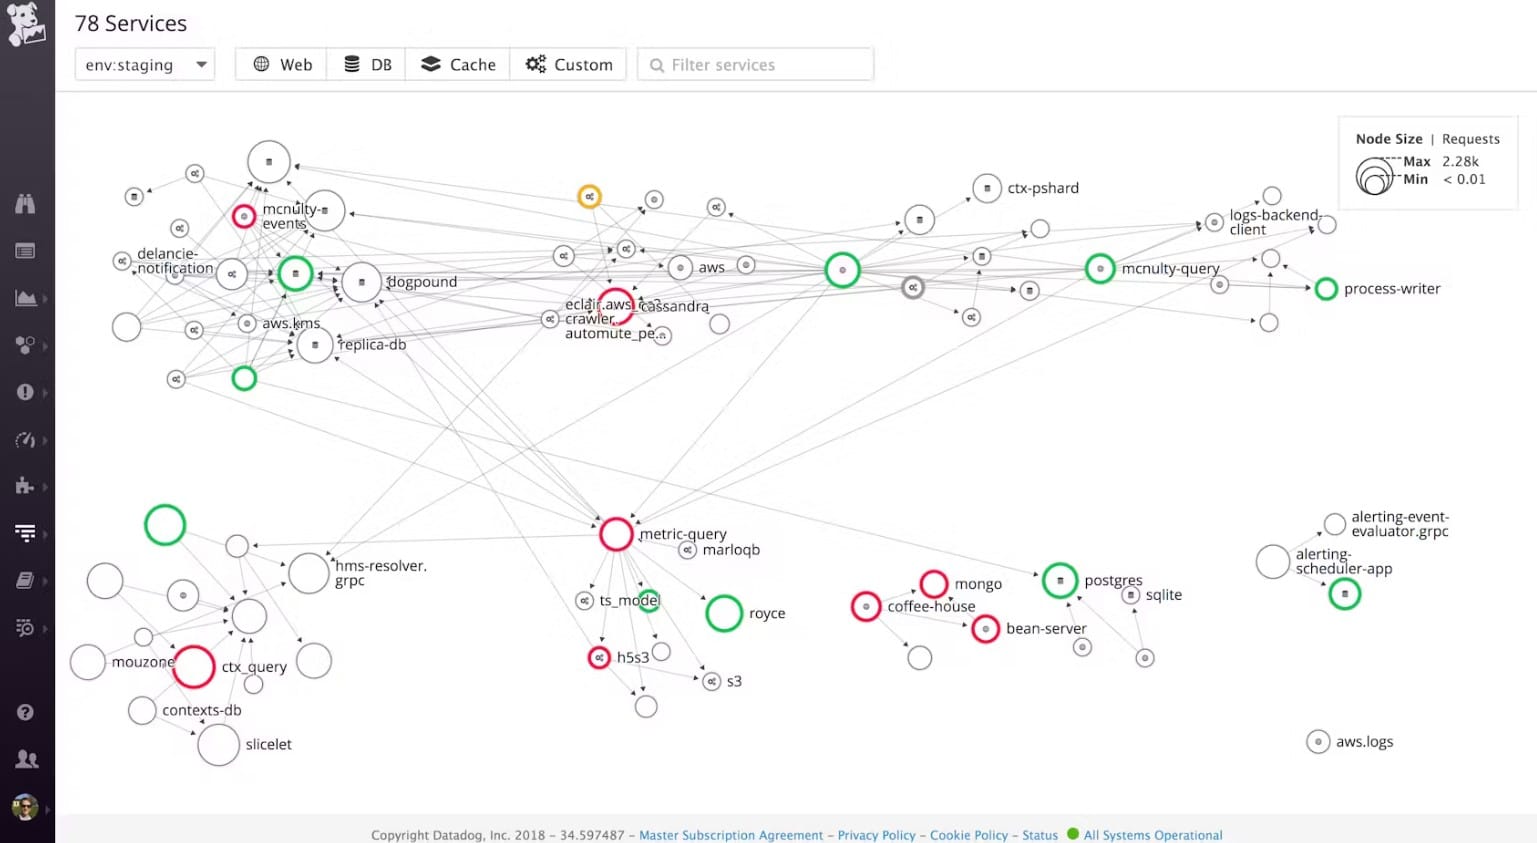Expand Monitors submenu arrow in sidebar
The width and height of the screenshot is (1537, 843).
click(x=44, y=392)
